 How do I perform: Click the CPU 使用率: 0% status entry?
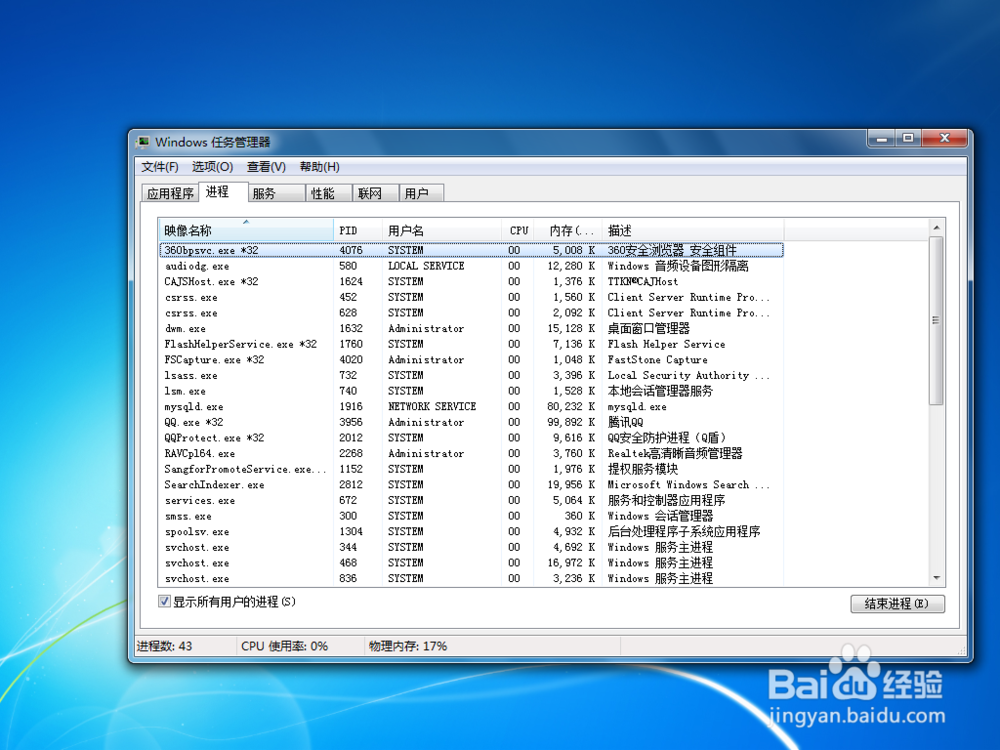tap(284, 646)
